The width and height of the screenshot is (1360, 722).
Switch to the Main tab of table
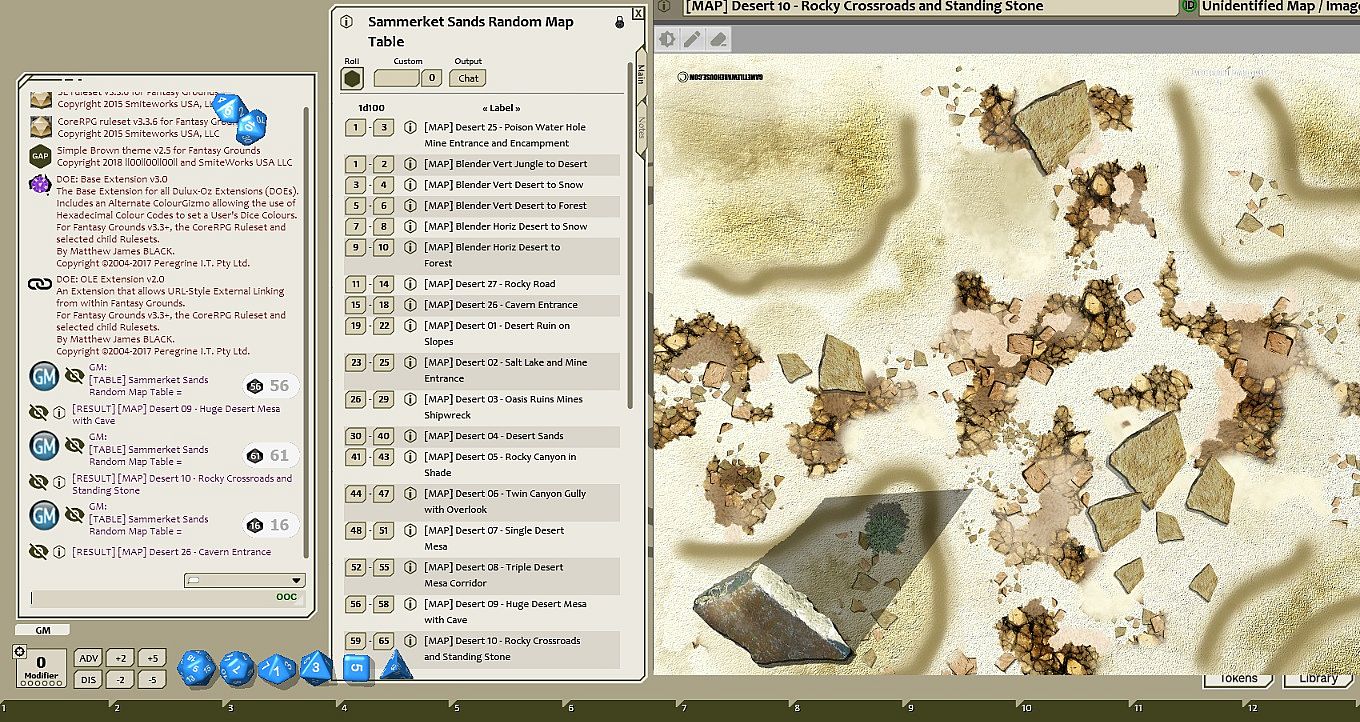point(640,75)
